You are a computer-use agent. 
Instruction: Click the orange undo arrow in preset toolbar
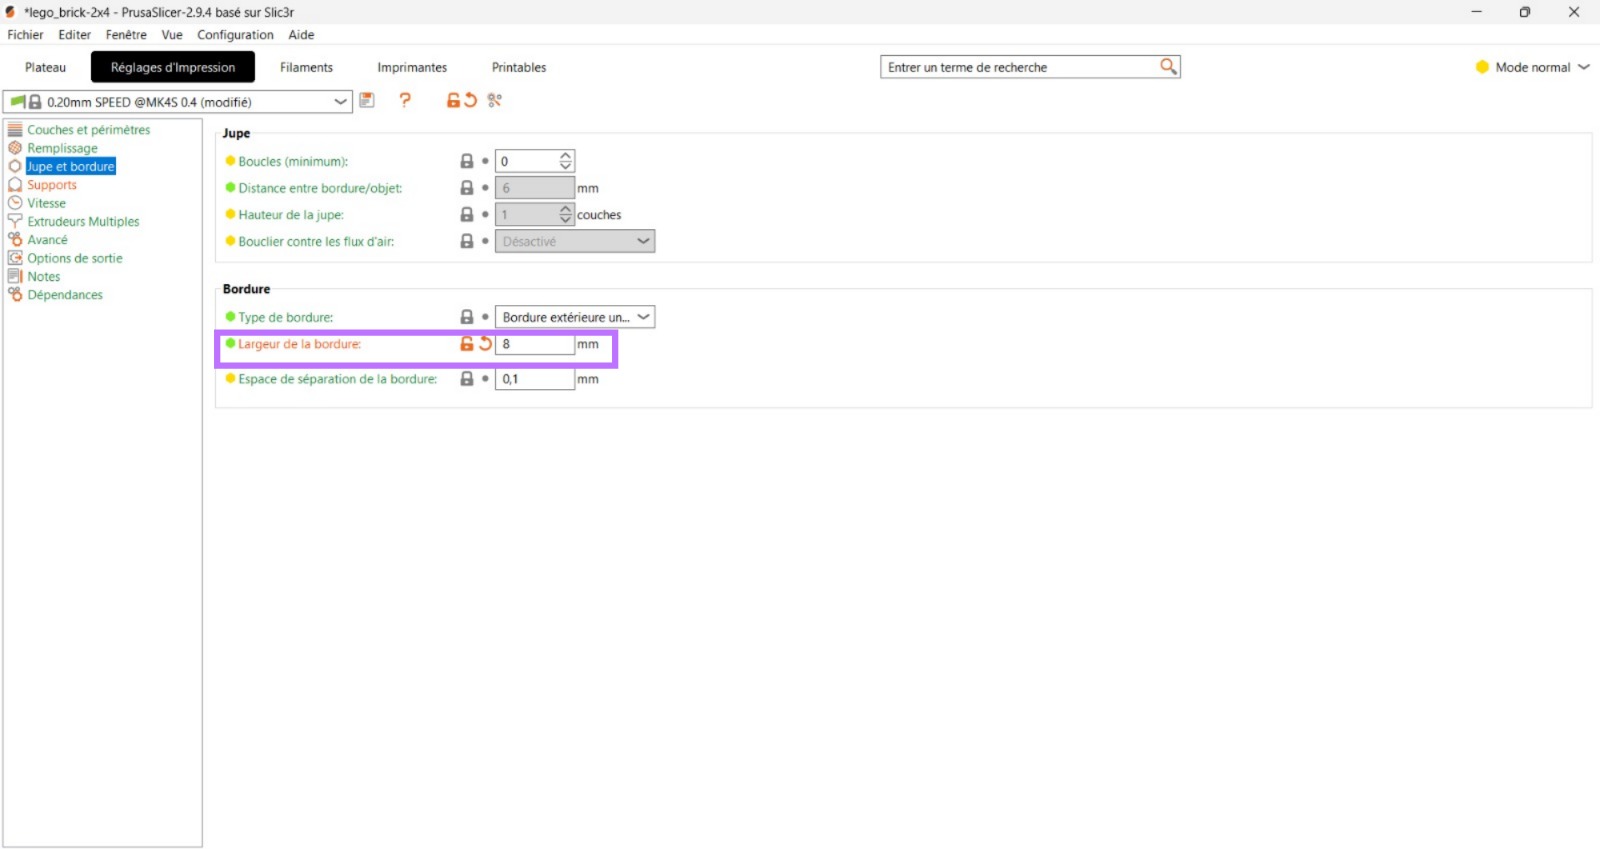click(470, 100)
